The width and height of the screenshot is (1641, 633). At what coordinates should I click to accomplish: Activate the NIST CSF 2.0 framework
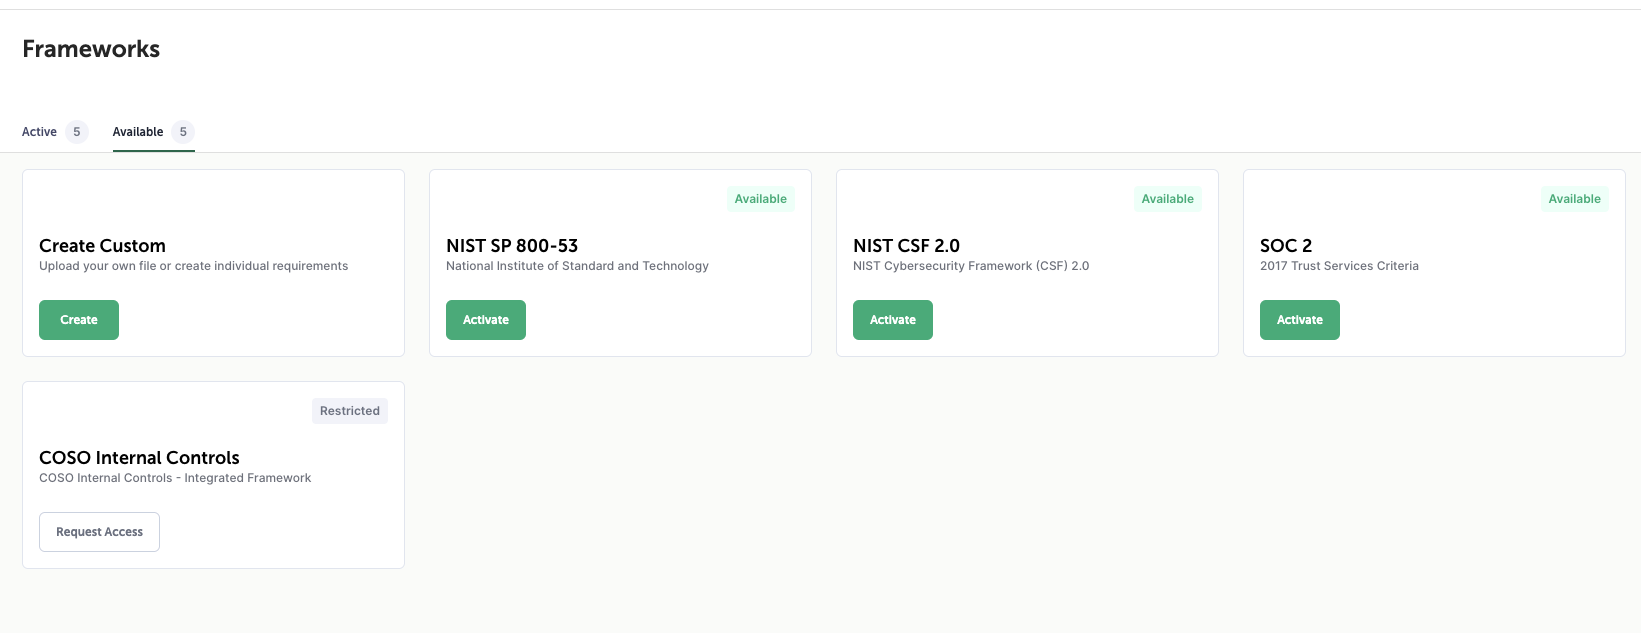click(892, 320)
